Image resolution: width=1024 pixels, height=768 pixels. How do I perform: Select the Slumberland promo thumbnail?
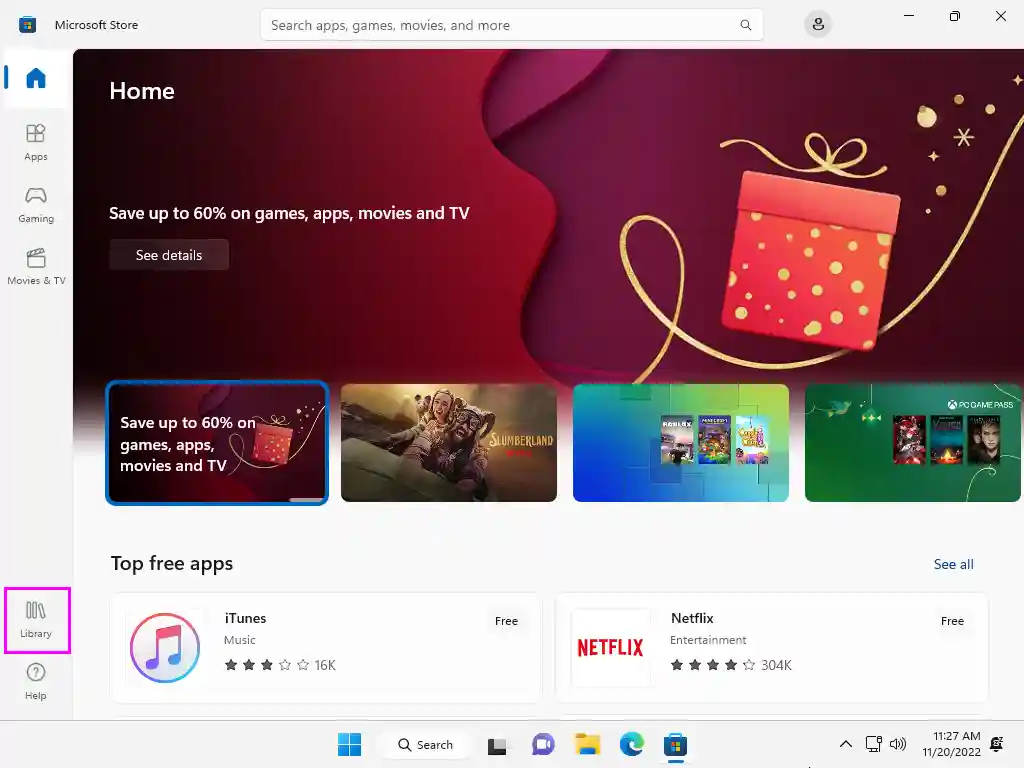coord(449,443)
